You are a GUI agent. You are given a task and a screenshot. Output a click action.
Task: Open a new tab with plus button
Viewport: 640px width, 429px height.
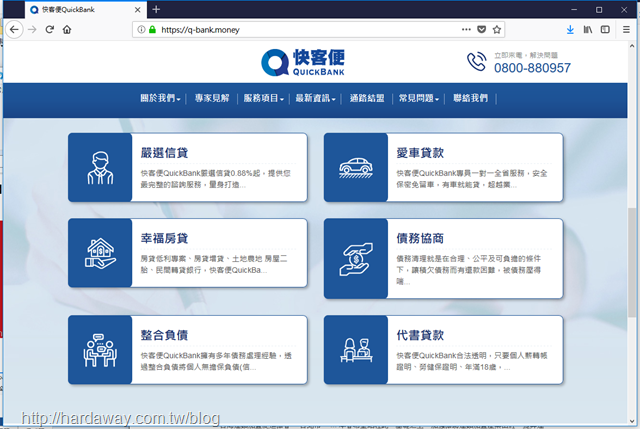click(156, 9)
